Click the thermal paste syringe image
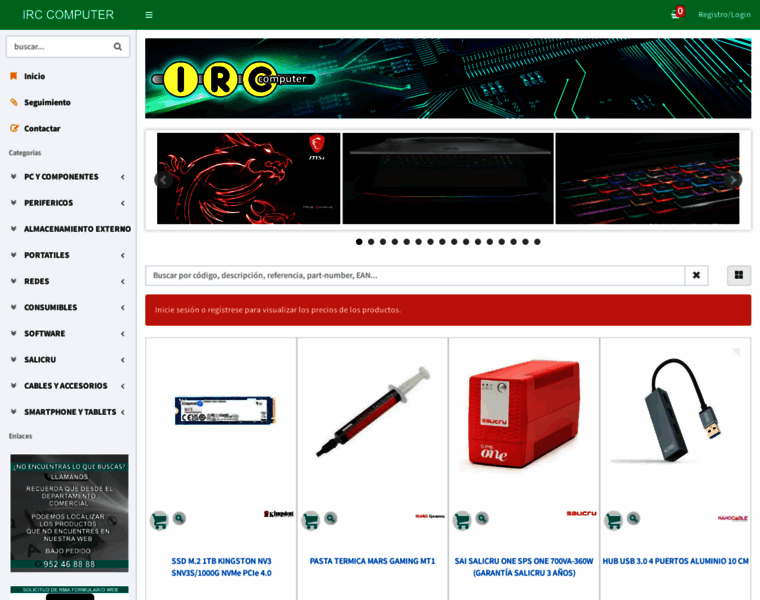Screen dimensions: 760x600 372,412
